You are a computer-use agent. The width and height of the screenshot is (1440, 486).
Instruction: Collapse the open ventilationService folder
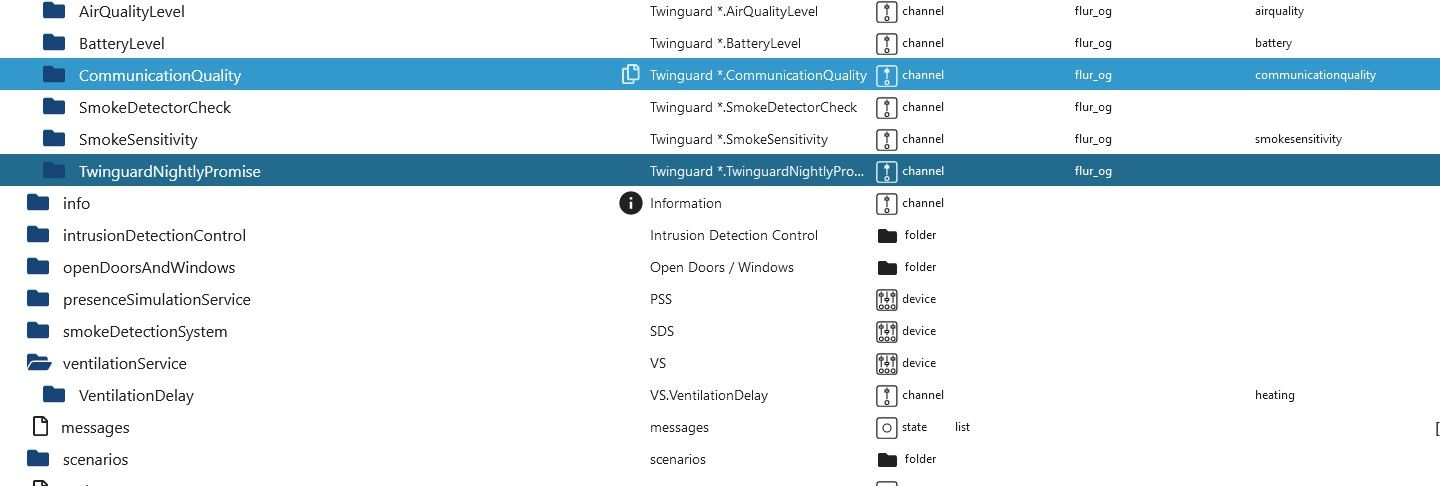tap(38, 363)
